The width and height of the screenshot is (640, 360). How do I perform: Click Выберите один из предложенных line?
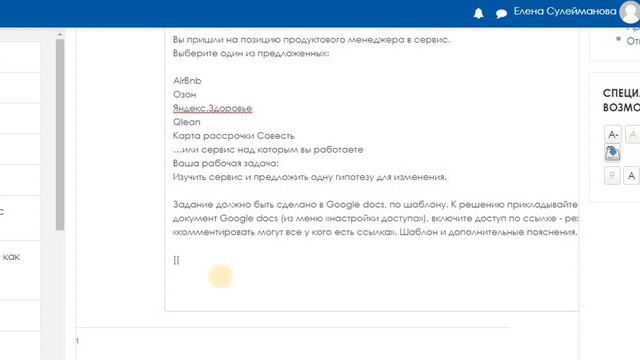(251, 53)
